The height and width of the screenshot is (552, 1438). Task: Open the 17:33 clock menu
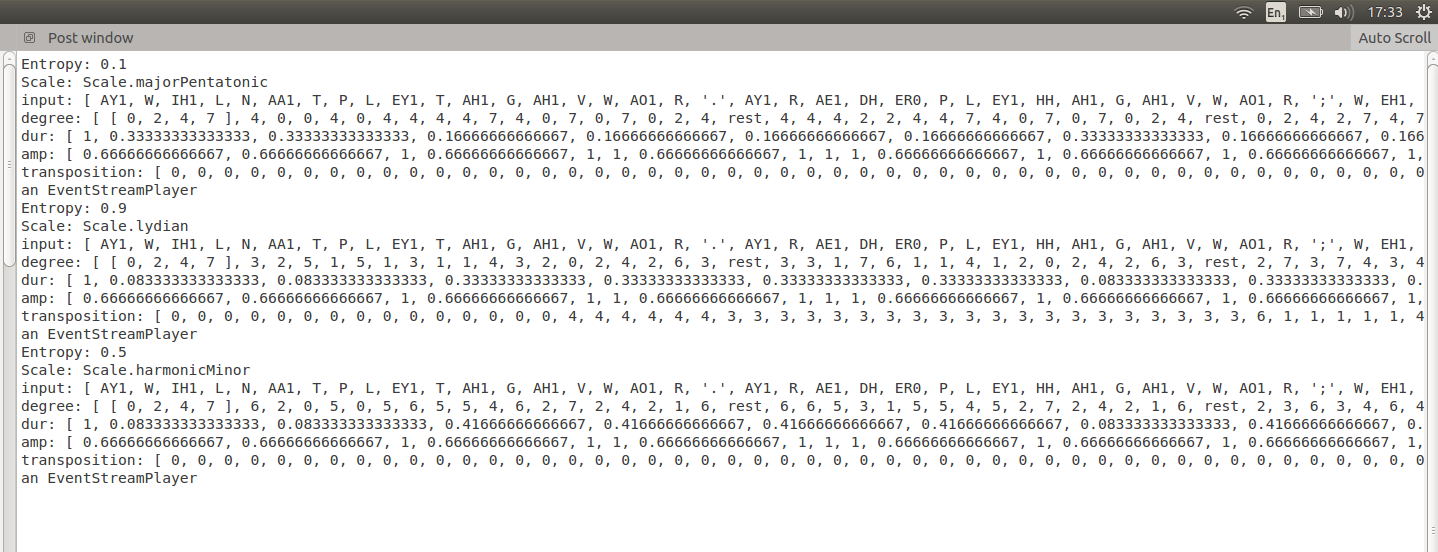pyautogui.click(x=1384, y=13)
